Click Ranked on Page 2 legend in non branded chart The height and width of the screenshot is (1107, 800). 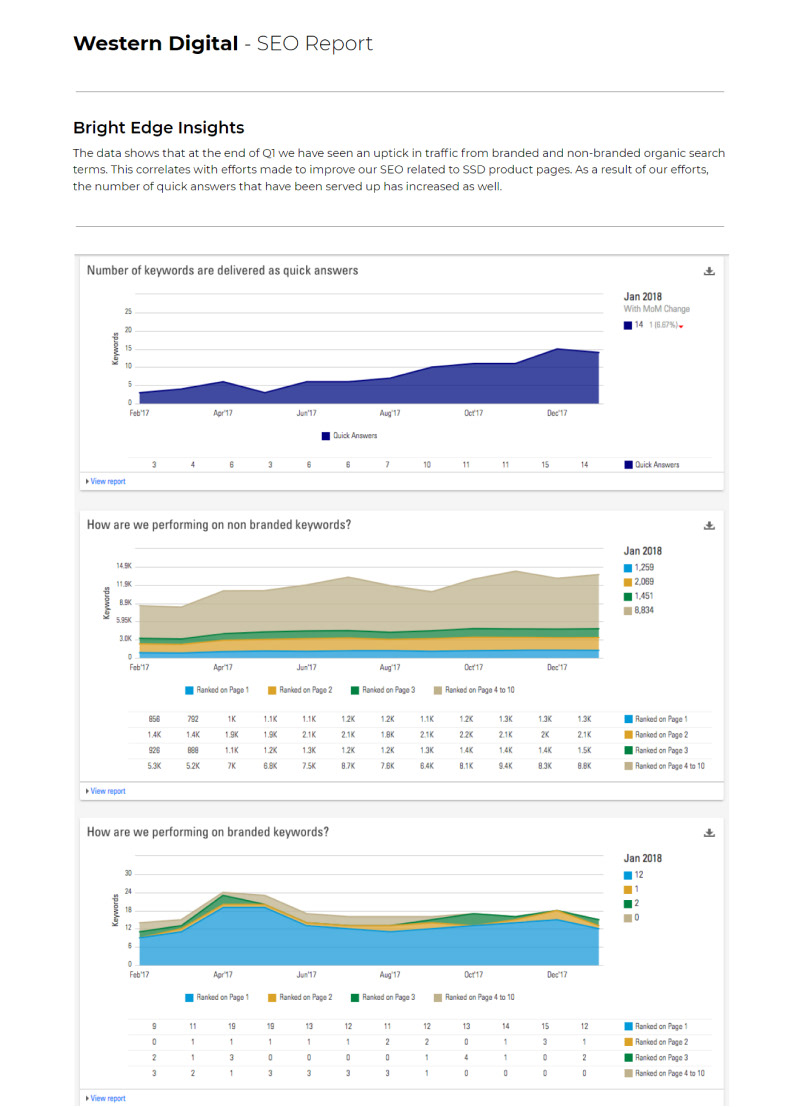click(x=300, y=690)
